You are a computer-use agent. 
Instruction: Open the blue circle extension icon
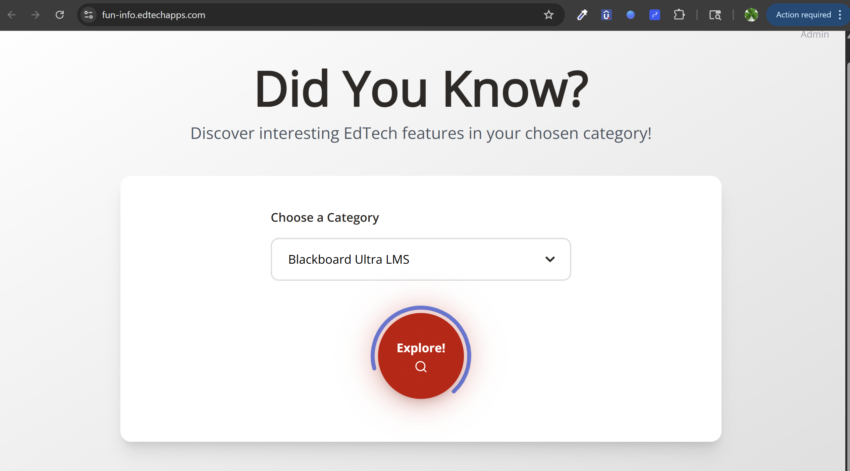click(630, 15)
